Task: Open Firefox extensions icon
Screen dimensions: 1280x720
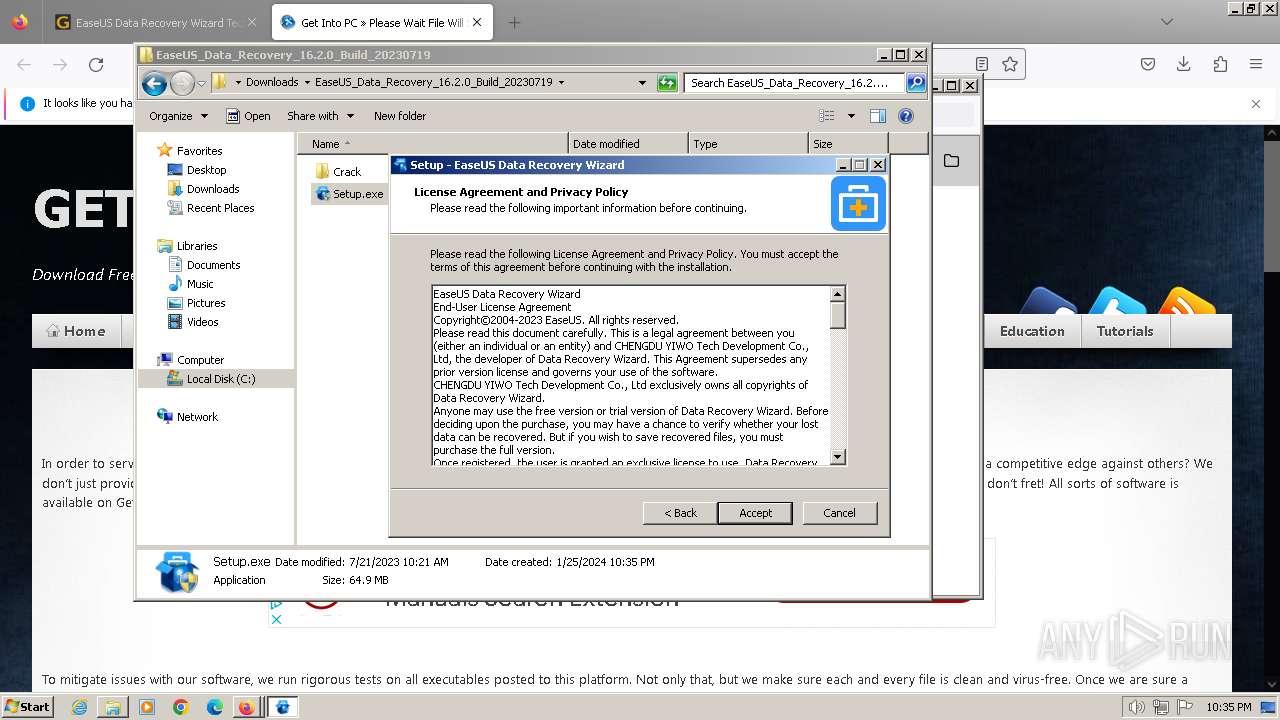Action: pos(1220,64)
